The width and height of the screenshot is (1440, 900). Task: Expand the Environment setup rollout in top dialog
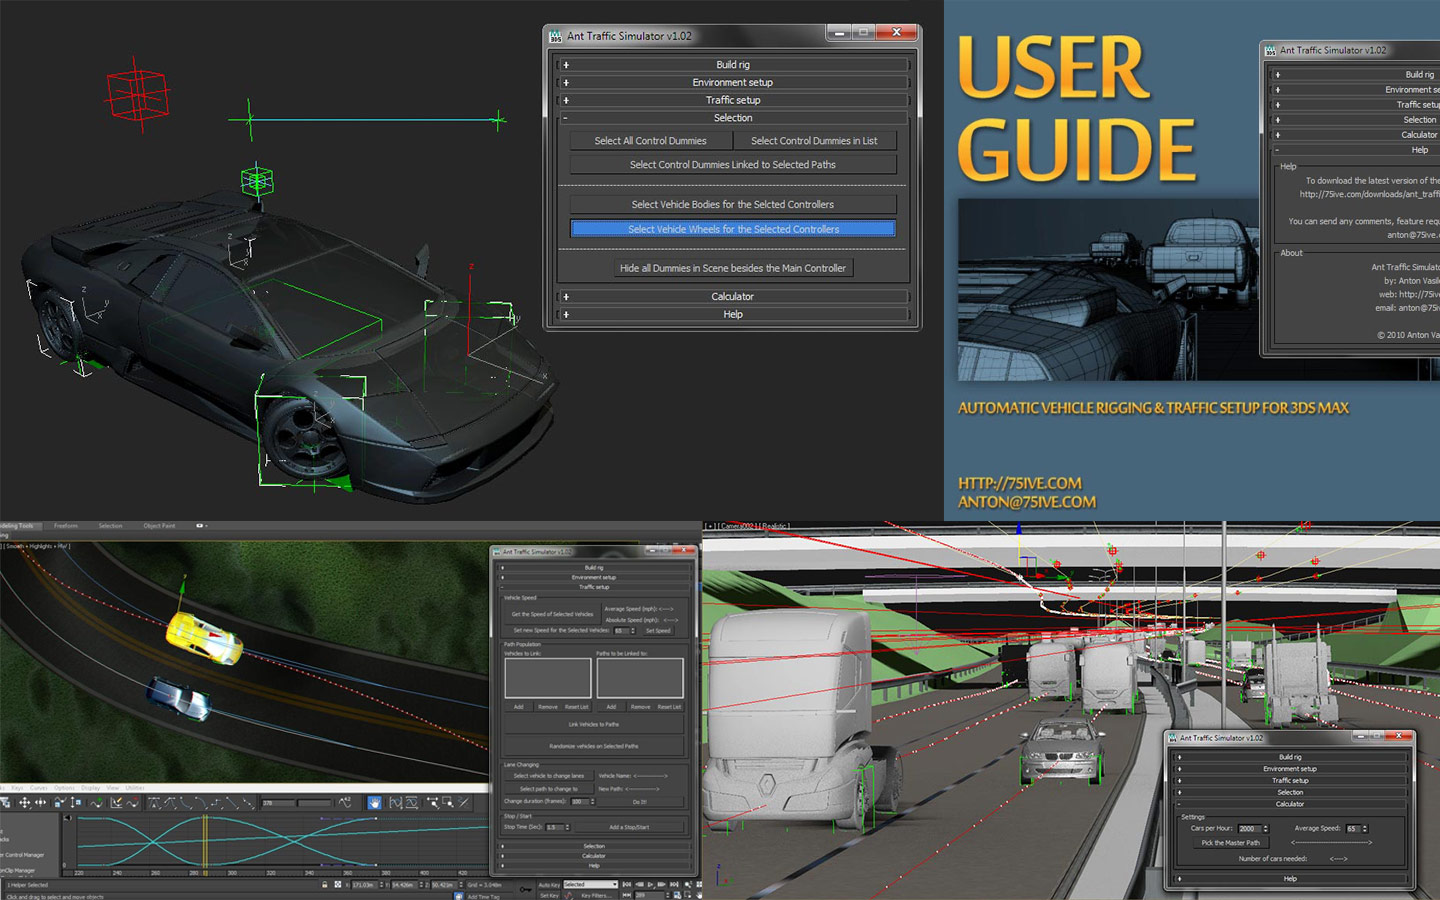[732, 83]
